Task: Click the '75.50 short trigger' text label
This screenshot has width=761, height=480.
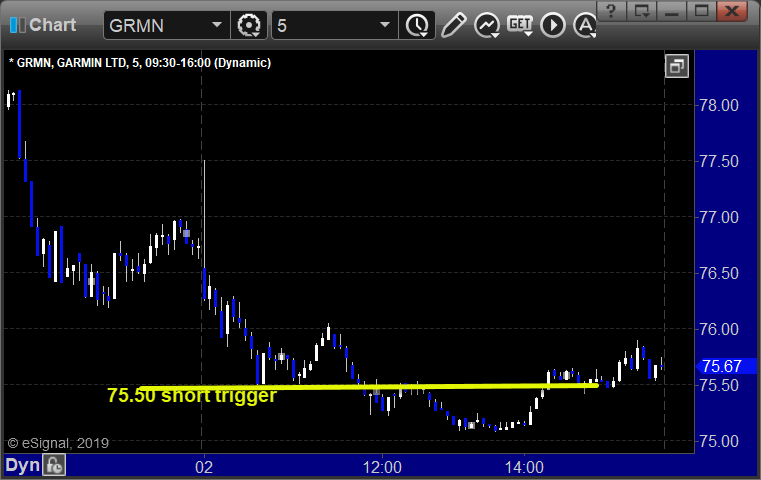Action: pos(192,395)
